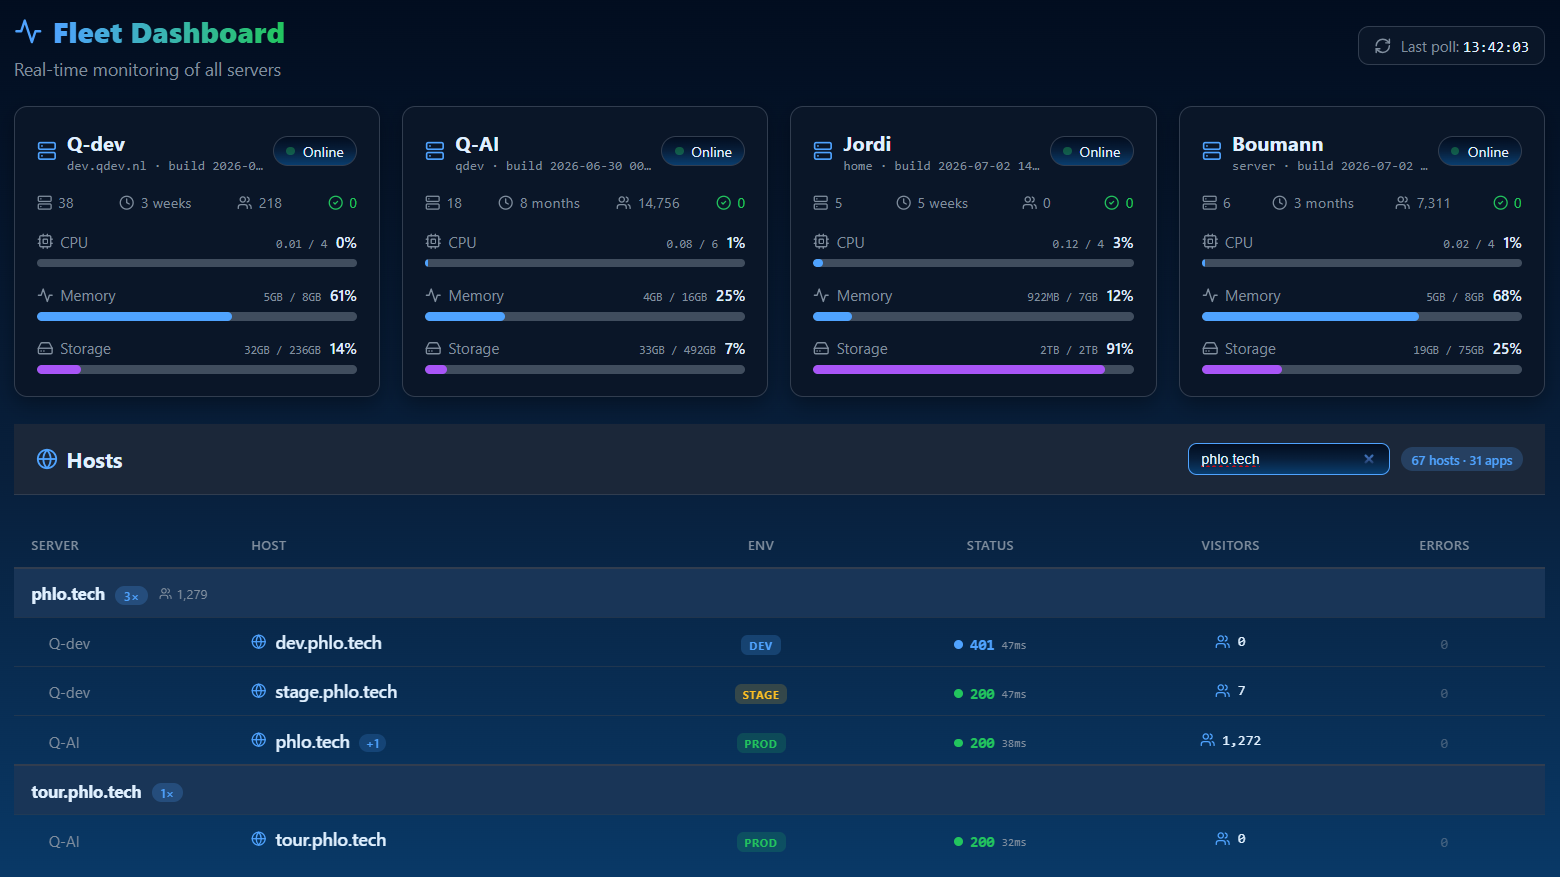Sort by the VISITORS column header
1560x877 pixels.
pos(1230,545)
